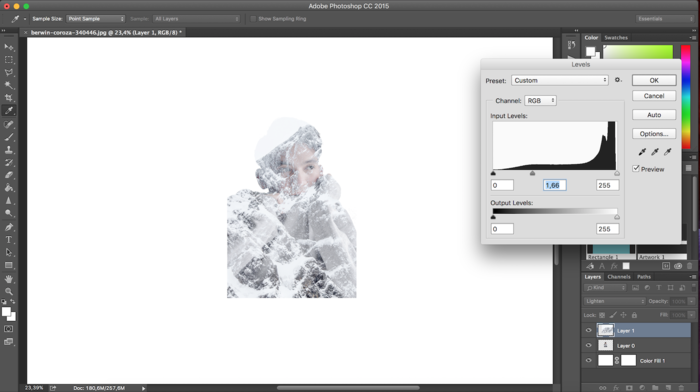Select the Clone Stamp tool
This screenshot has height=392, width=700.
click(8, 150)
